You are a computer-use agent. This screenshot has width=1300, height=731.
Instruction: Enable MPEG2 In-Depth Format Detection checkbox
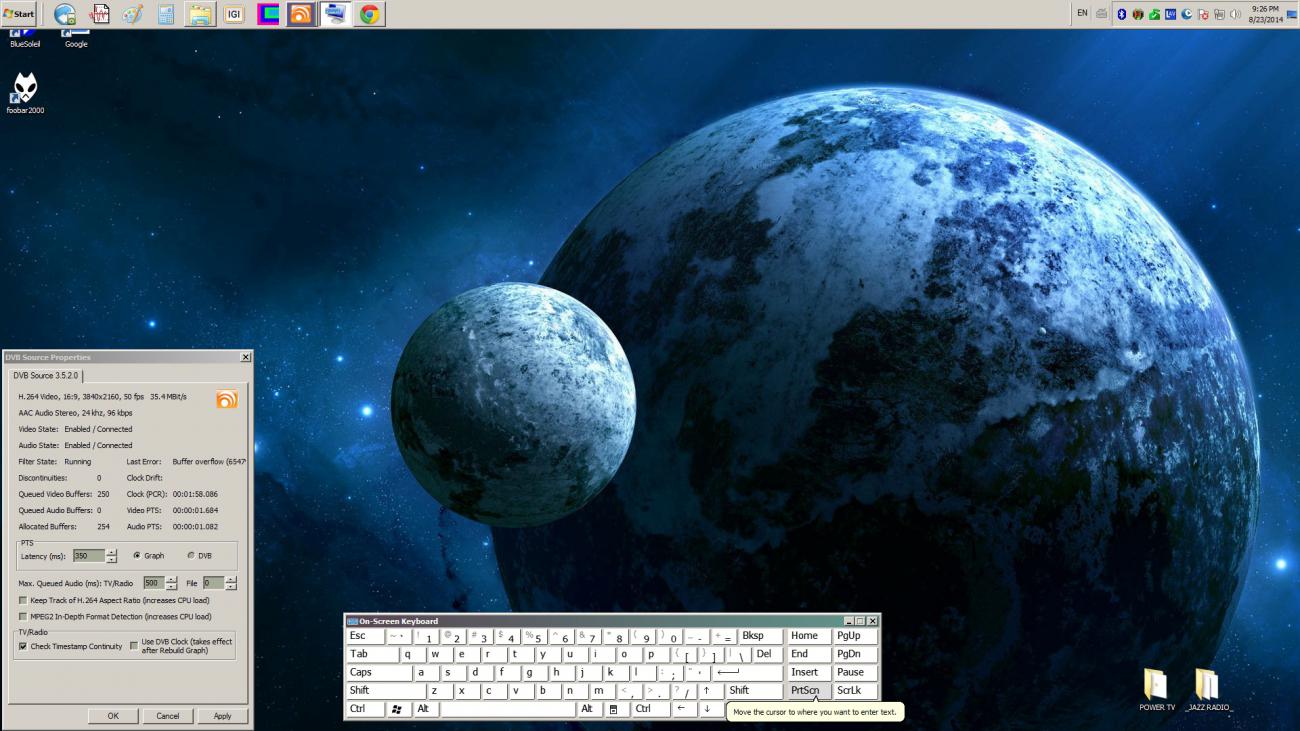click(x=23, y=617)
